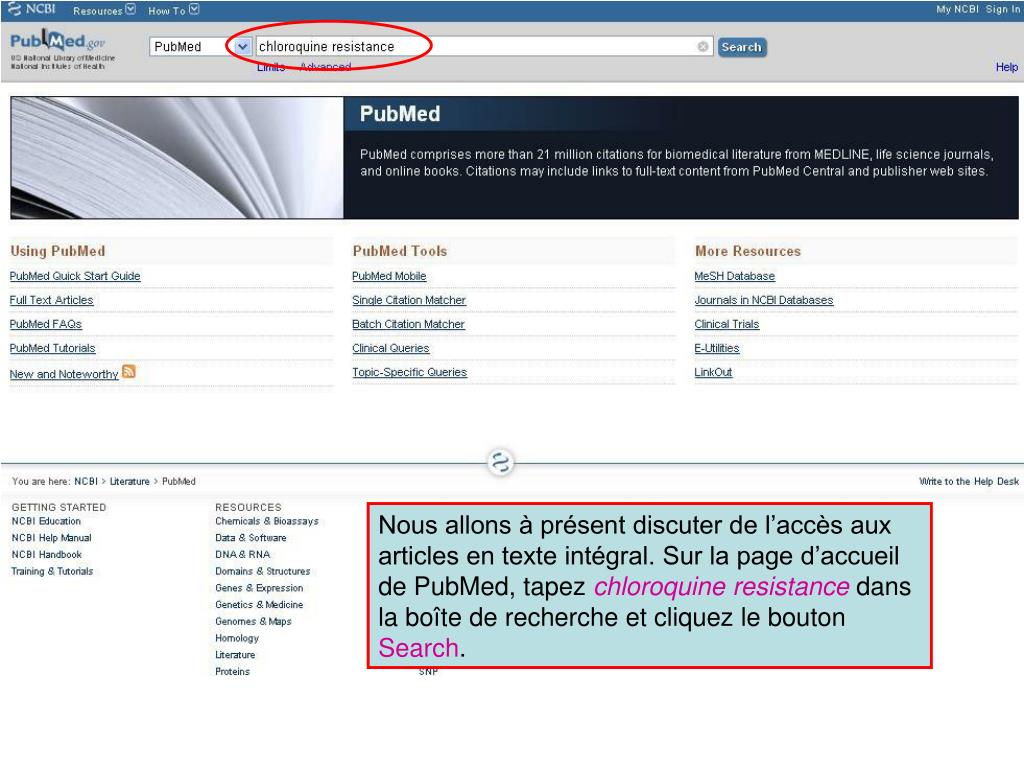Open DNA & RNA resource link

coord(242,554)
